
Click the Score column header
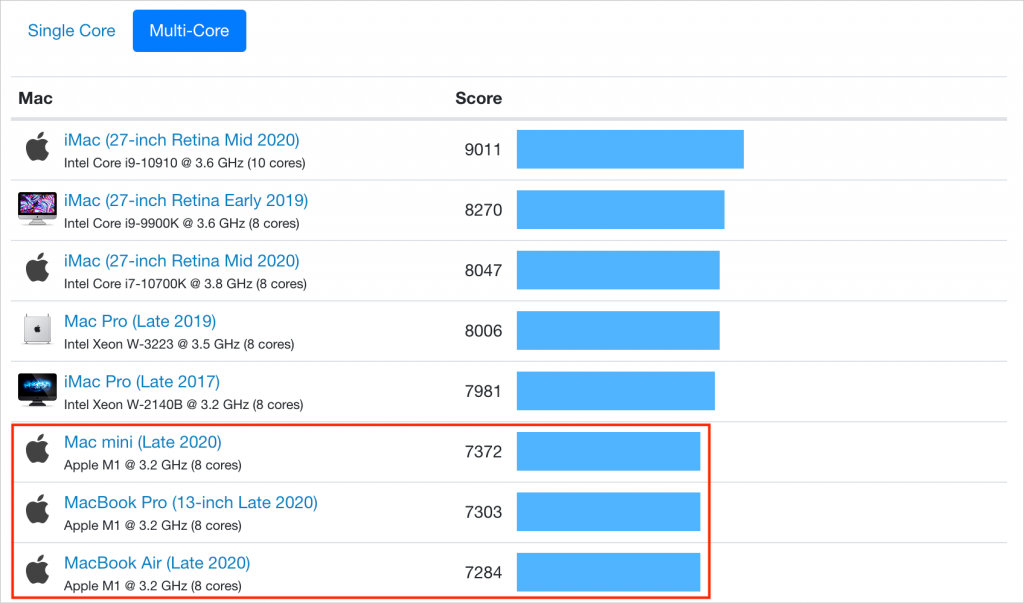click(x=478, y=98)
